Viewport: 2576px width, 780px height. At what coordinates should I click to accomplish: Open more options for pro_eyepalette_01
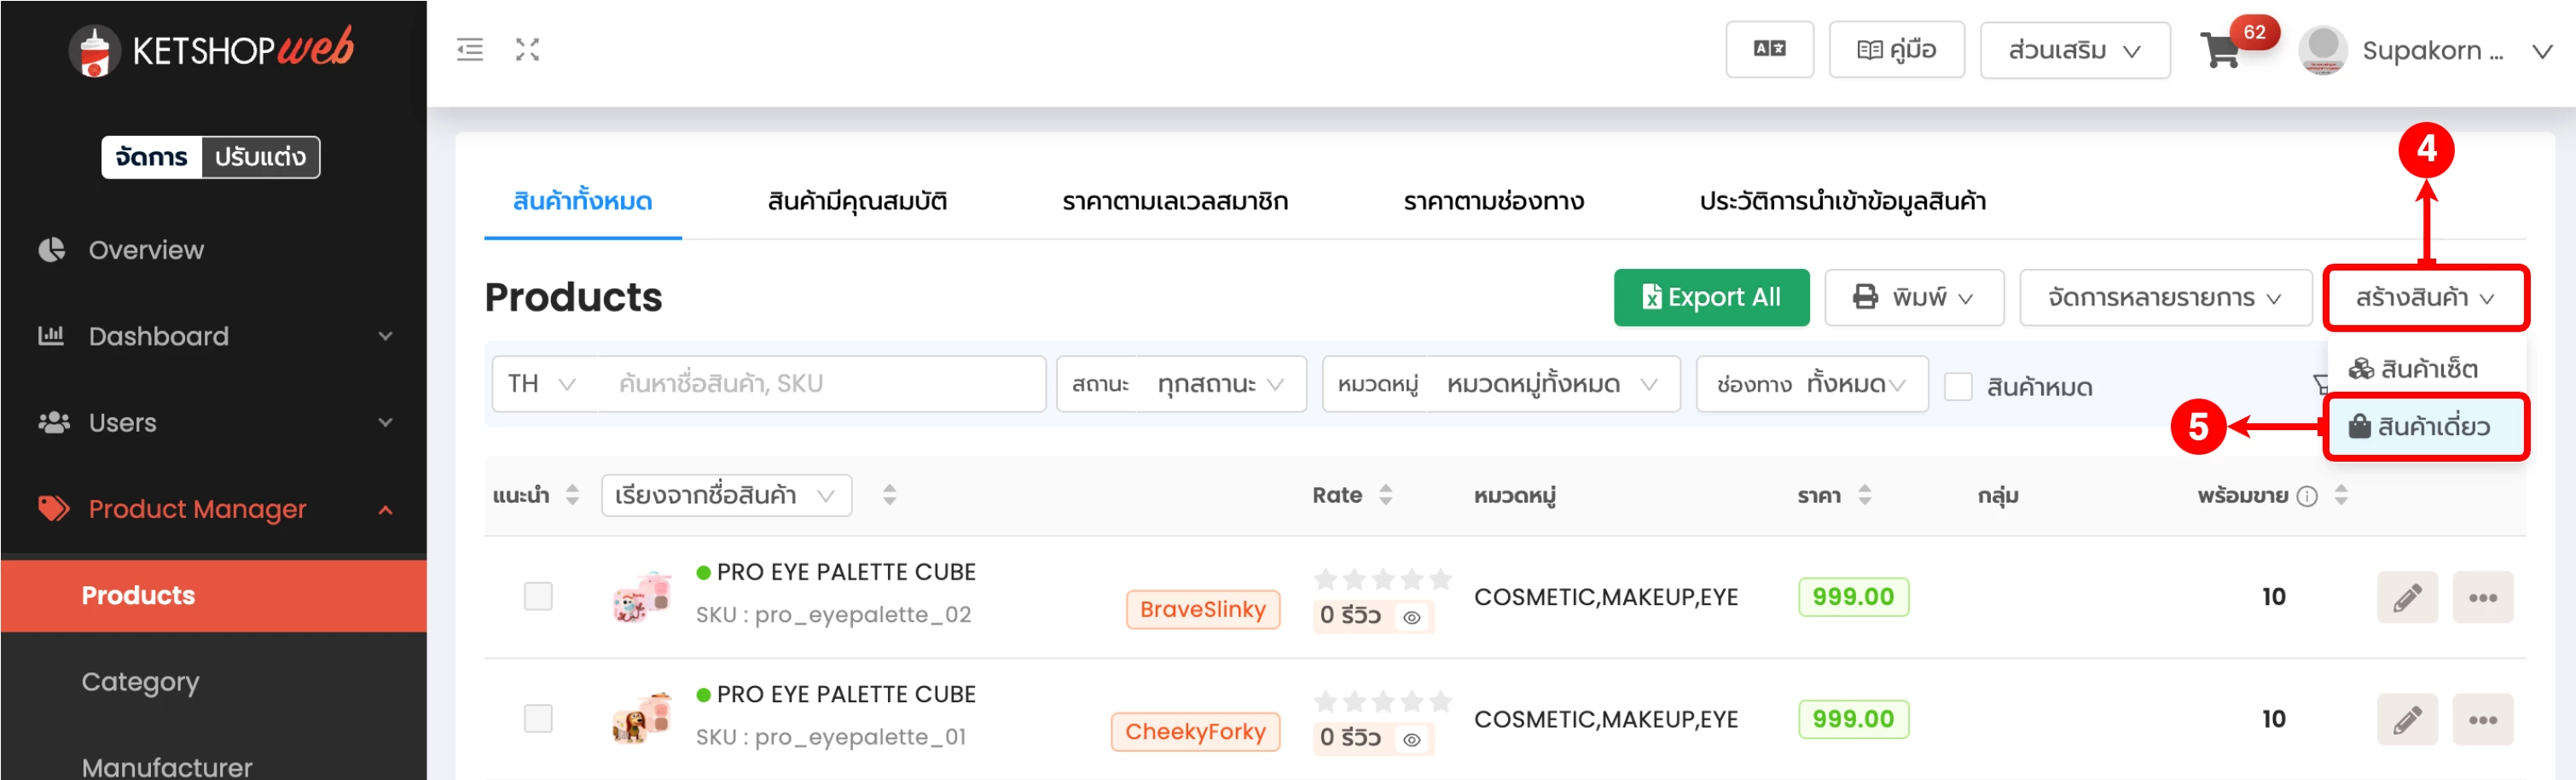(x=2482, y=719)
